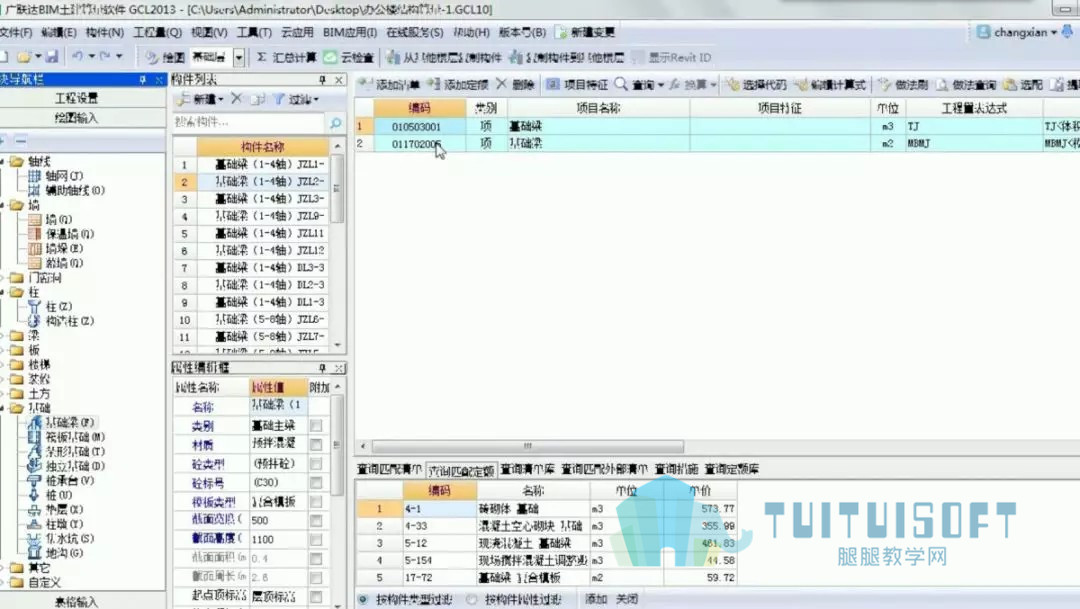Click 添加清单 add list item
Image resolution: width=1080 pixels, height=609 pixels.
point(389,85)
